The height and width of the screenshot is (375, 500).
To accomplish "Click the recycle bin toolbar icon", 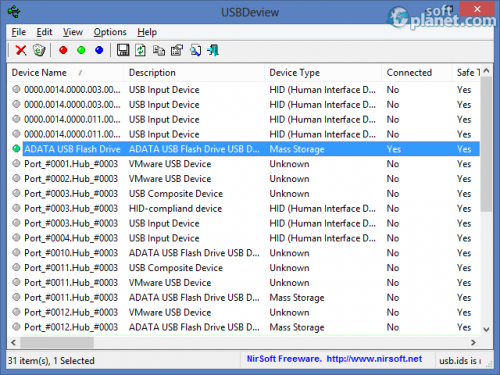I will click(39, 50).
